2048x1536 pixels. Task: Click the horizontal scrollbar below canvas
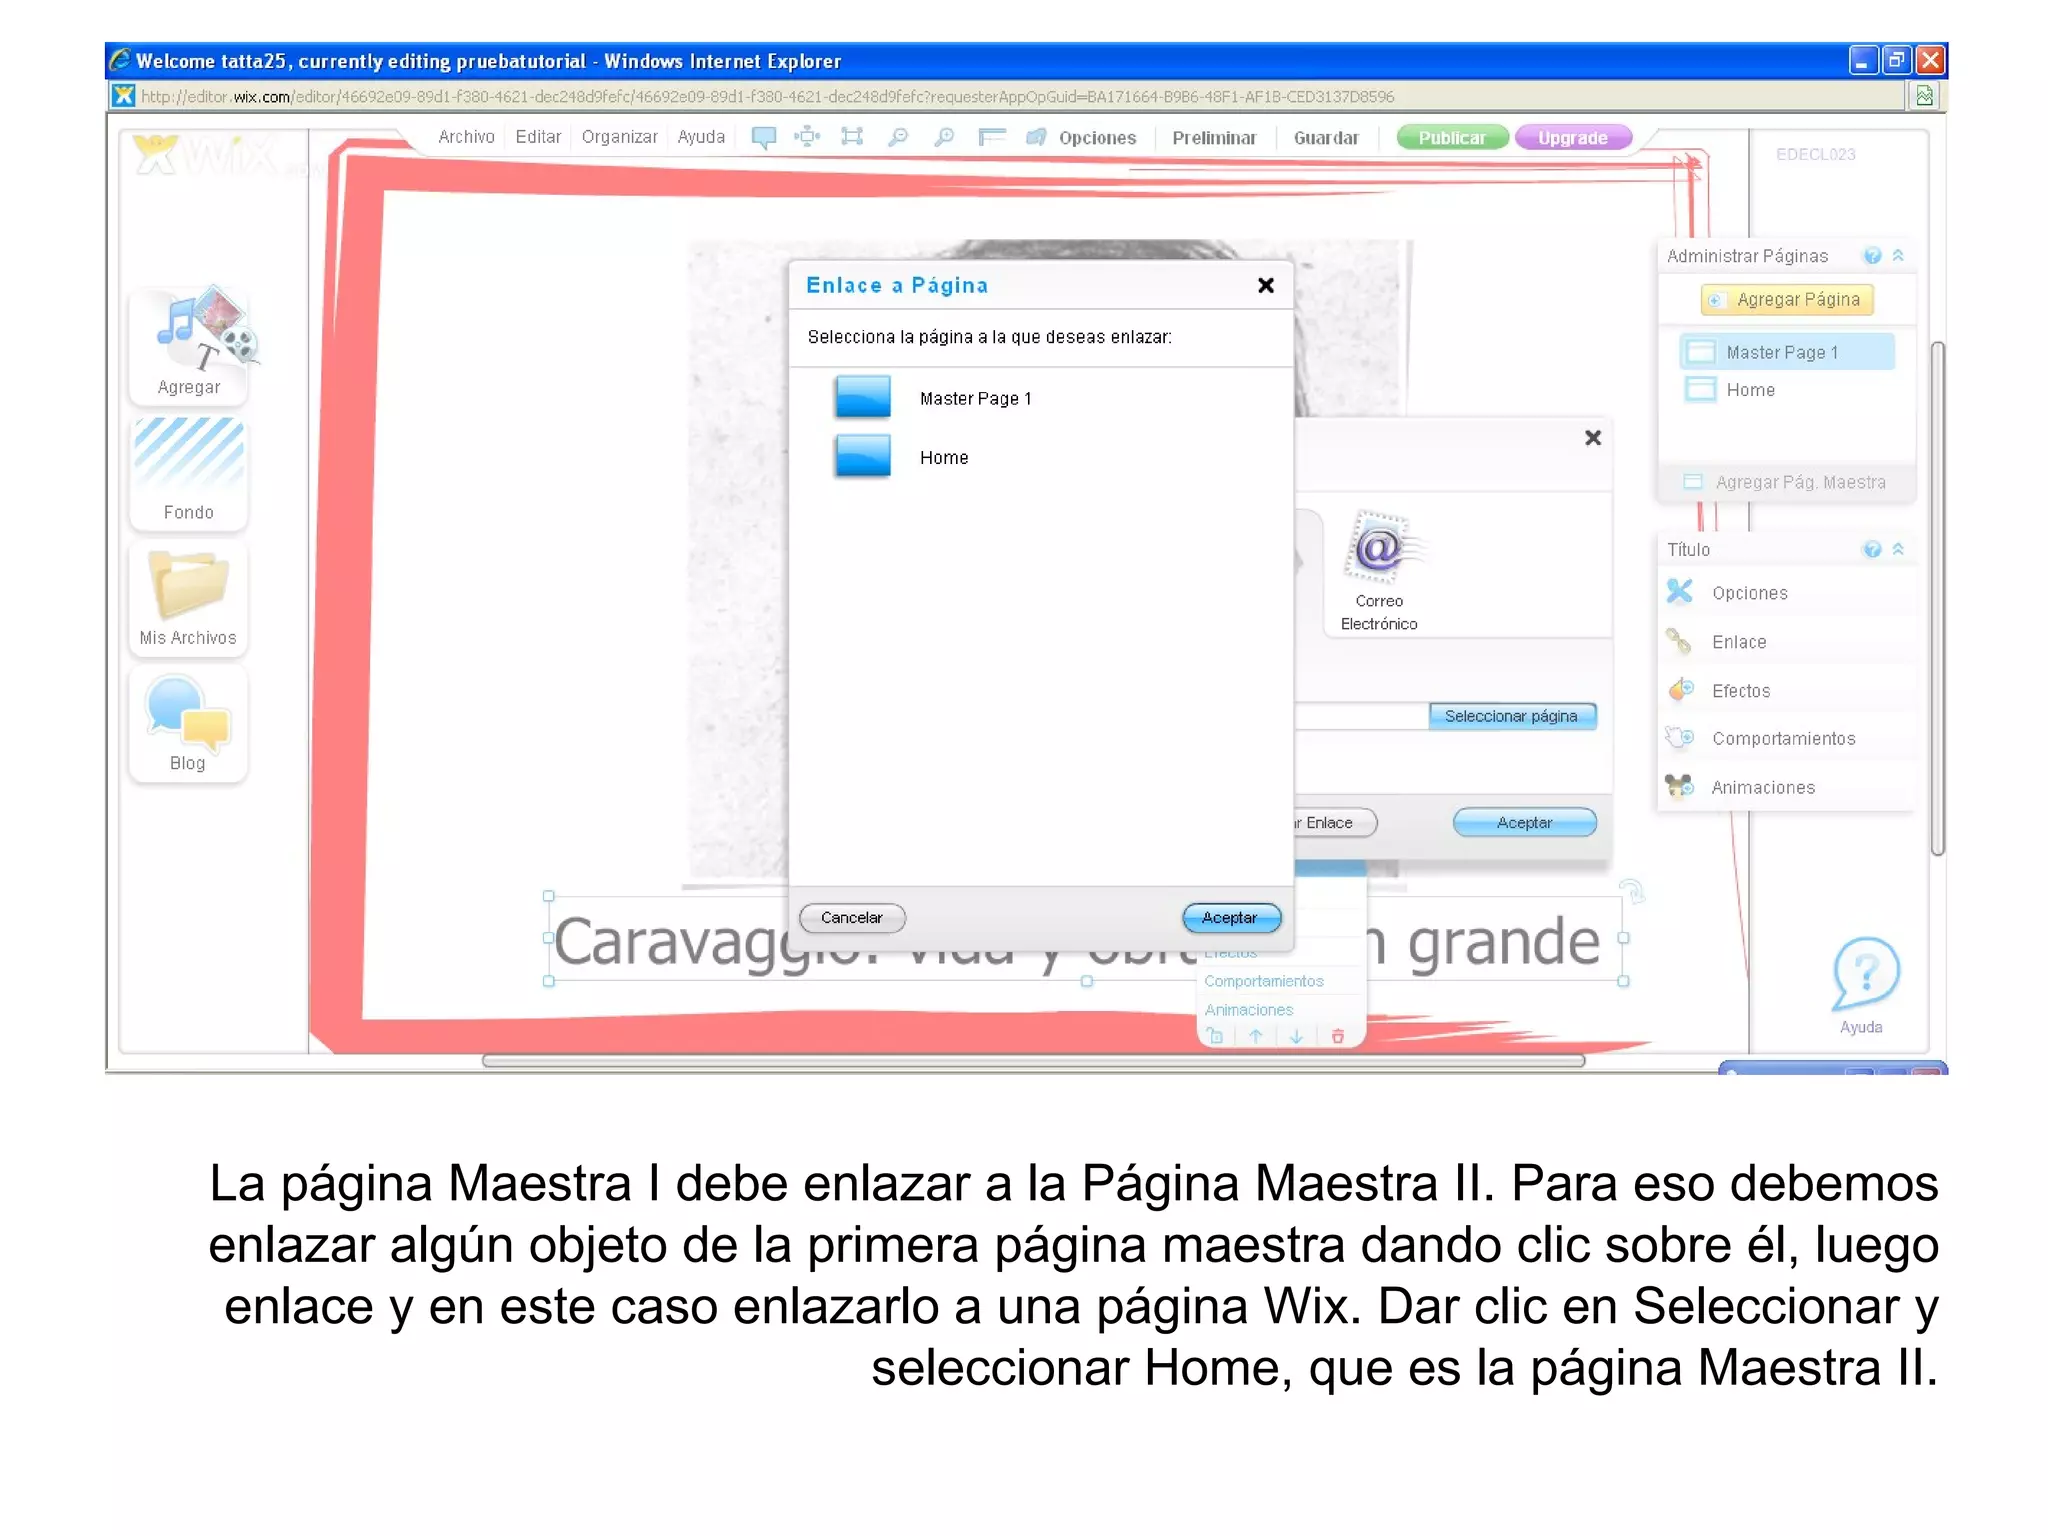pyautogui.click(x=1033, y=1061)
